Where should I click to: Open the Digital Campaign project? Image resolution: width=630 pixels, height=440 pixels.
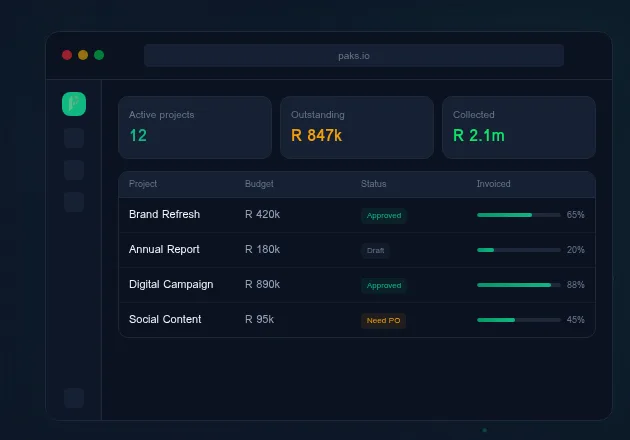click(x=171, y=284)
